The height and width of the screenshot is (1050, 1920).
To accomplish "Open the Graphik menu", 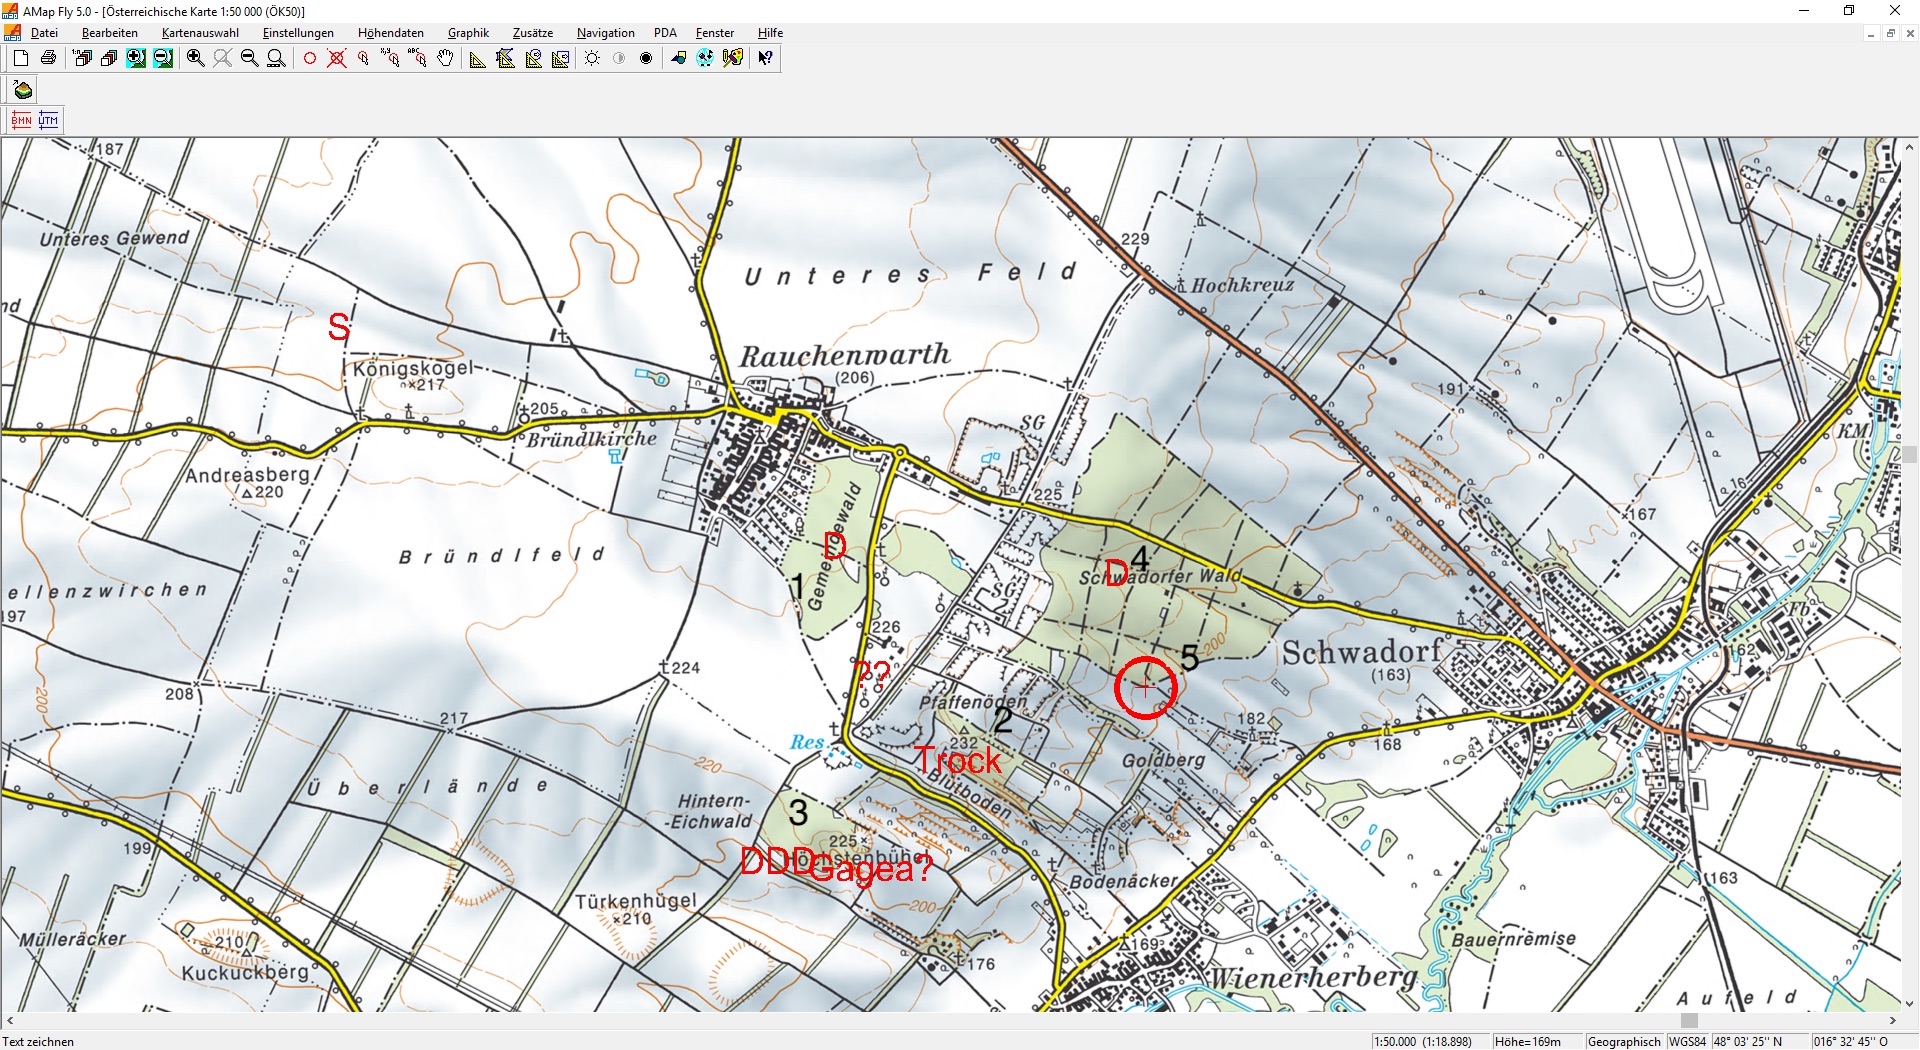I will point(468,33).
